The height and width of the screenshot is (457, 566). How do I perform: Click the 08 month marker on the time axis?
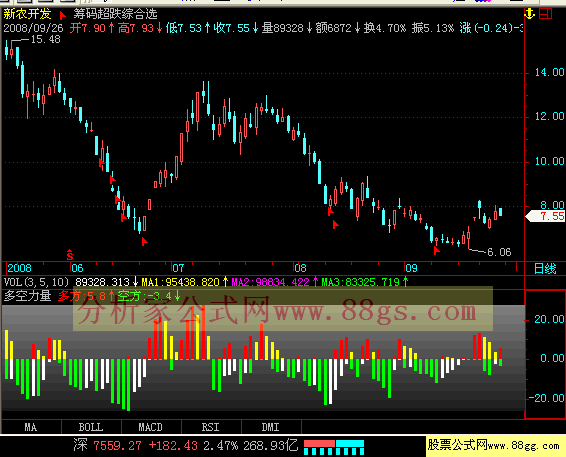[300, 268]
